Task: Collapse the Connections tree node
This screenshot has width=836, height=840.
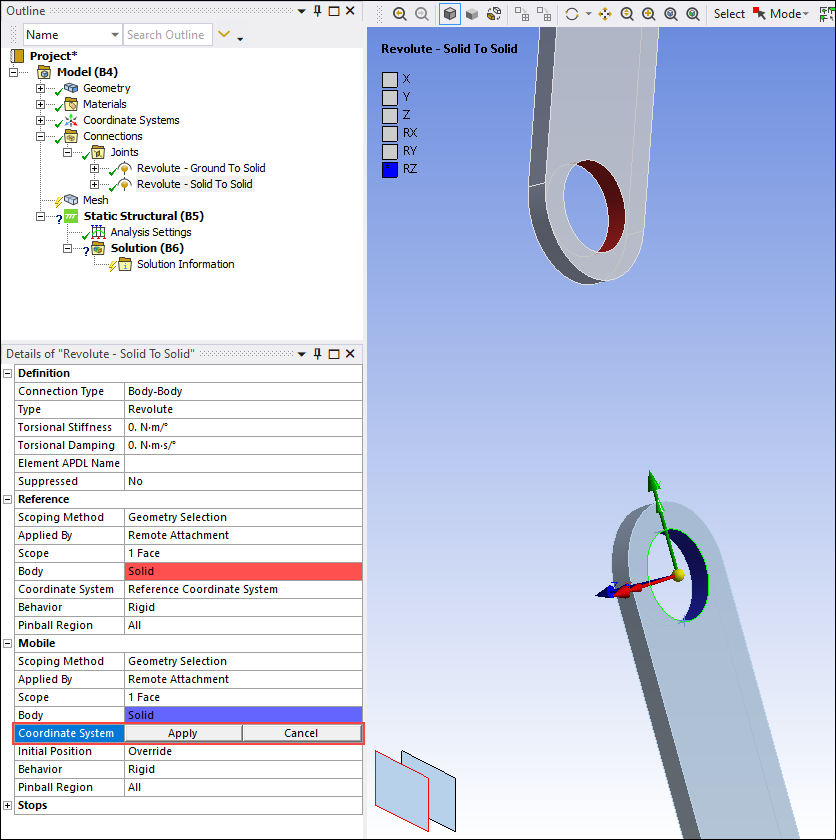Action: click(x=40, y=136)
